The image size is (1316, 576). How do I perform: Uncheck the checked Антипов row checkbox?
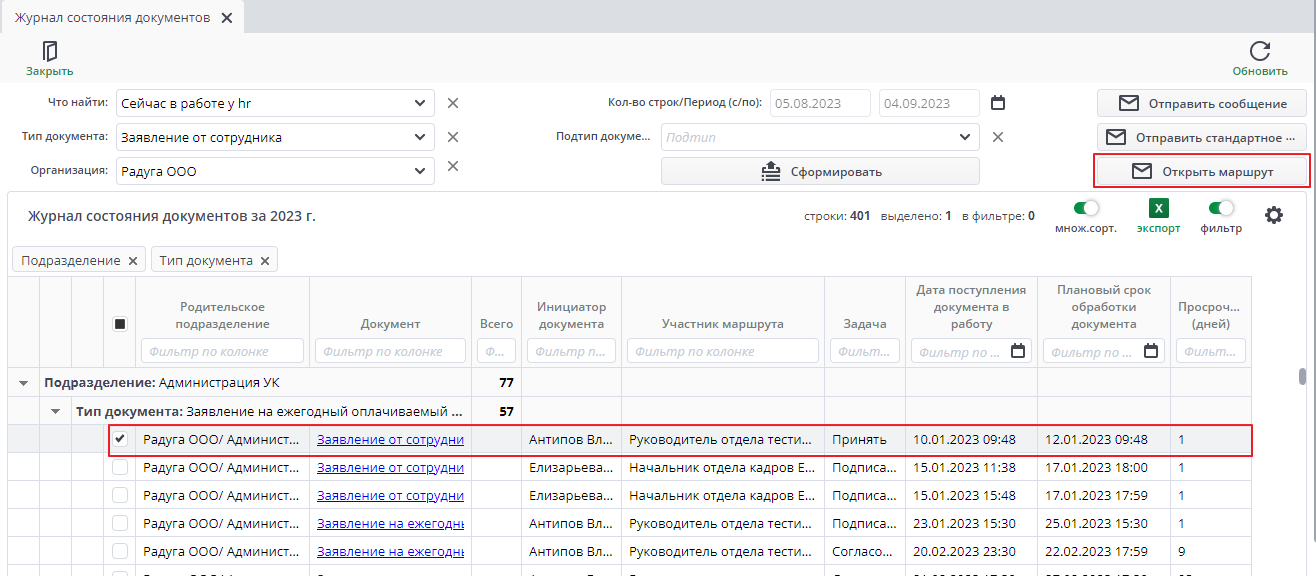(x=120, y=439)
